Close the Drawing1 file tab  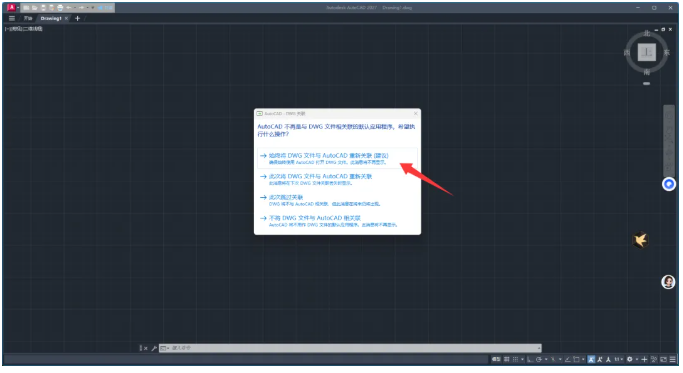click(66, 18)
